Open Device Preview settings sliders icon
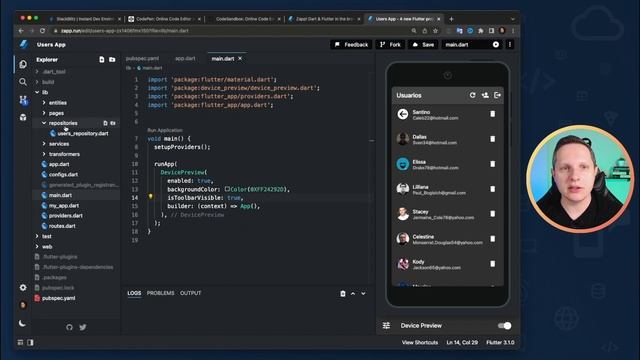640x360 pixels. pyautogui.click(x=386, y=325)
